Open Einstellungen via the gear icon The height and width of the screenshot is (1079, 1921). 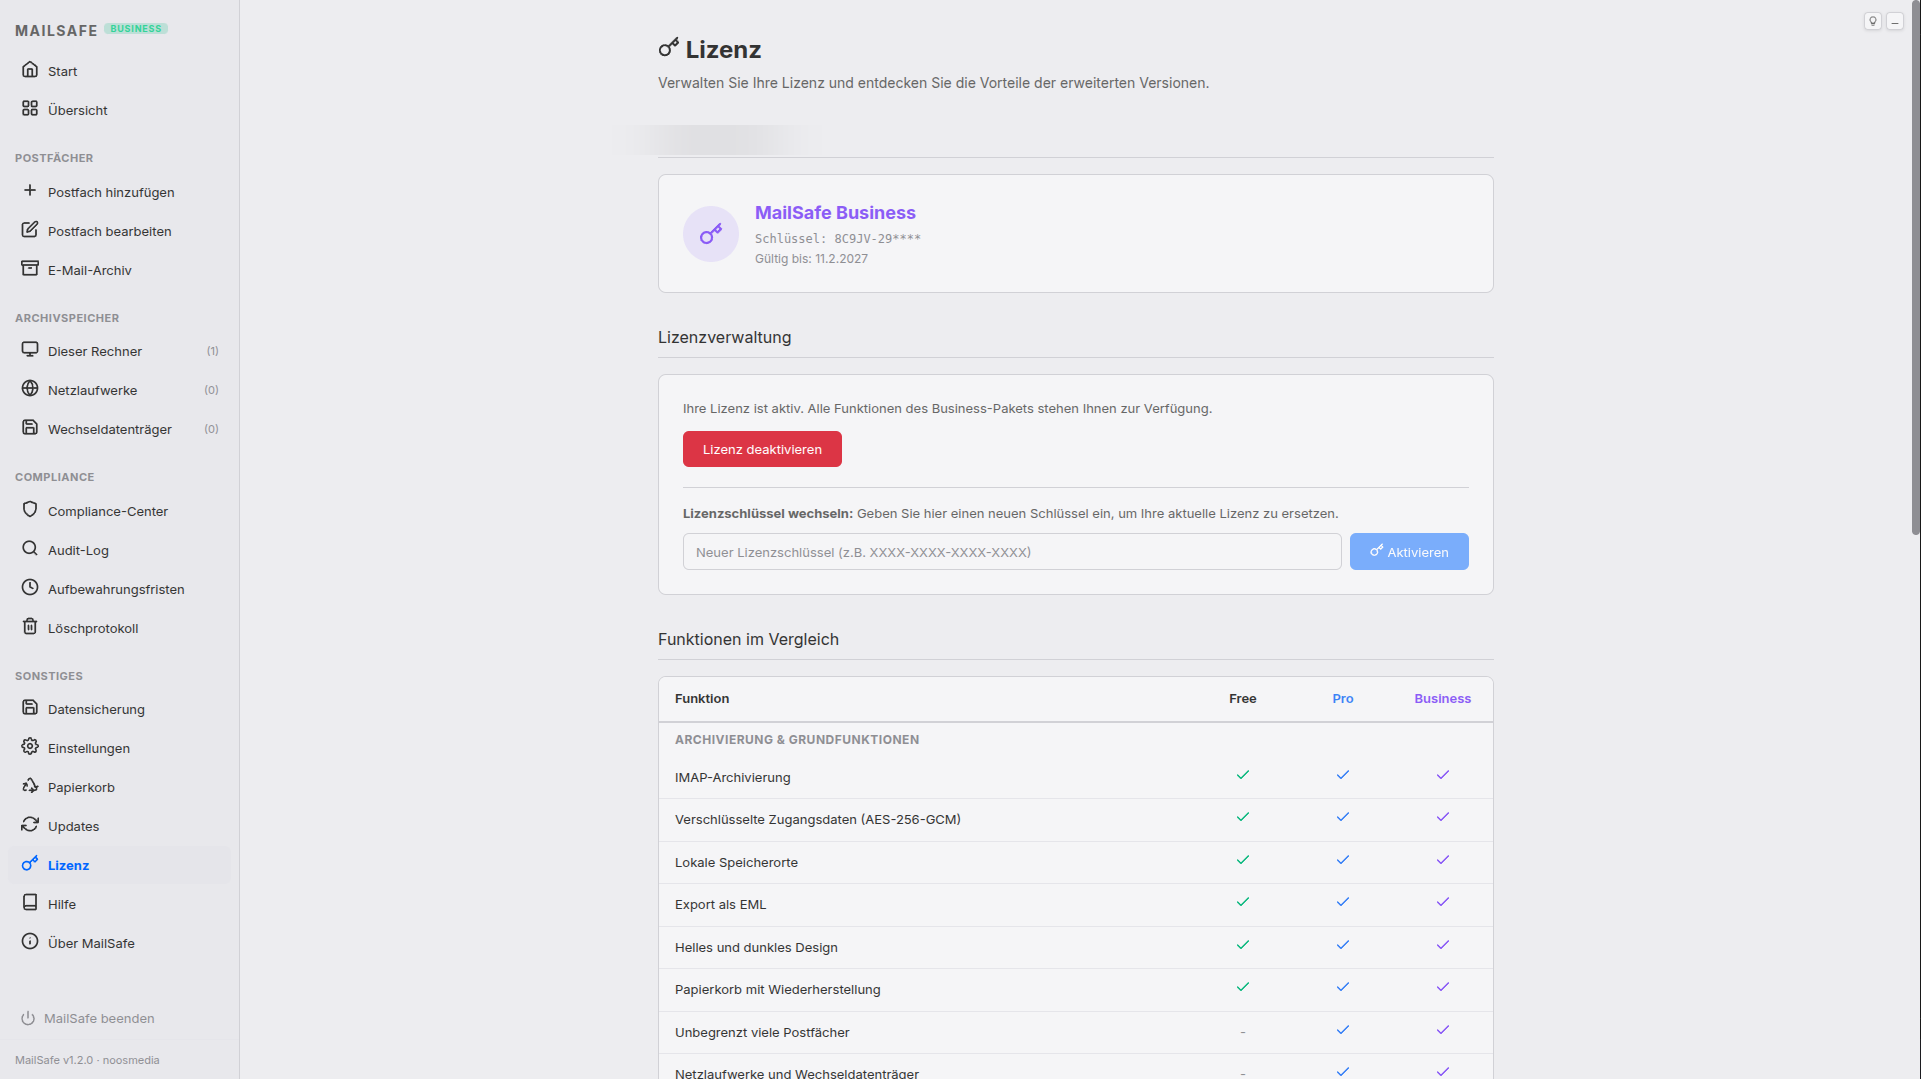click(31, 747)
